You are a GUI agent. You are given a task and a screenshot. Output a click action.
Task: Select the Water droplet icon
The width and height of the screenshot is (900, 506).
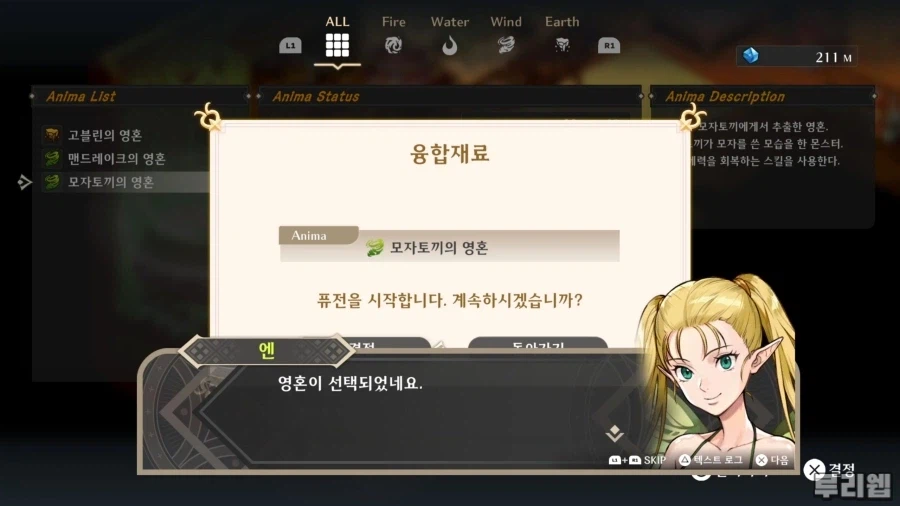pyautogui.click(x=449, y=45)
